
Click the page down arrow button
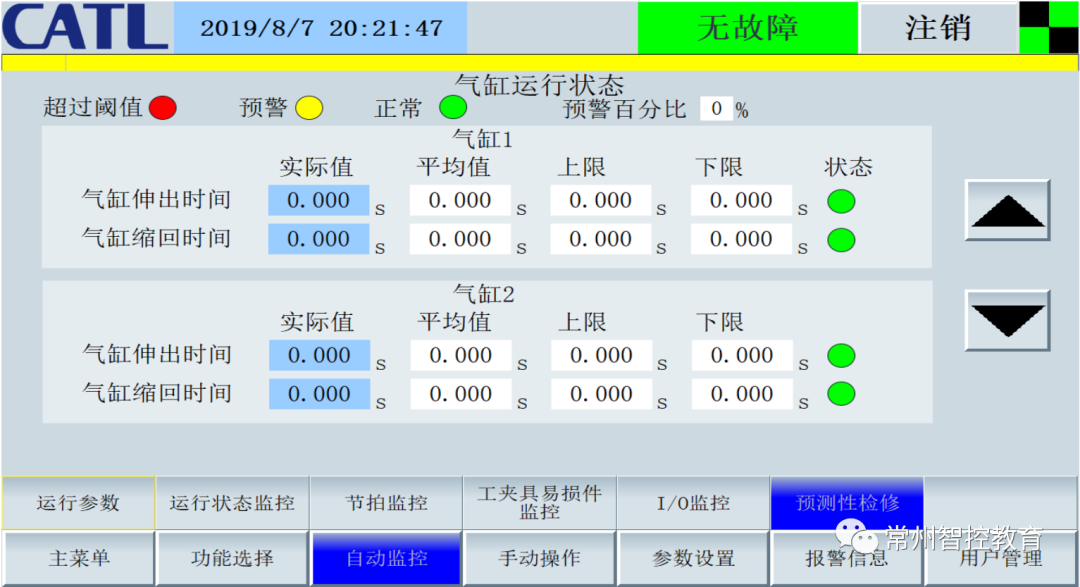[x=1007, y=320]
